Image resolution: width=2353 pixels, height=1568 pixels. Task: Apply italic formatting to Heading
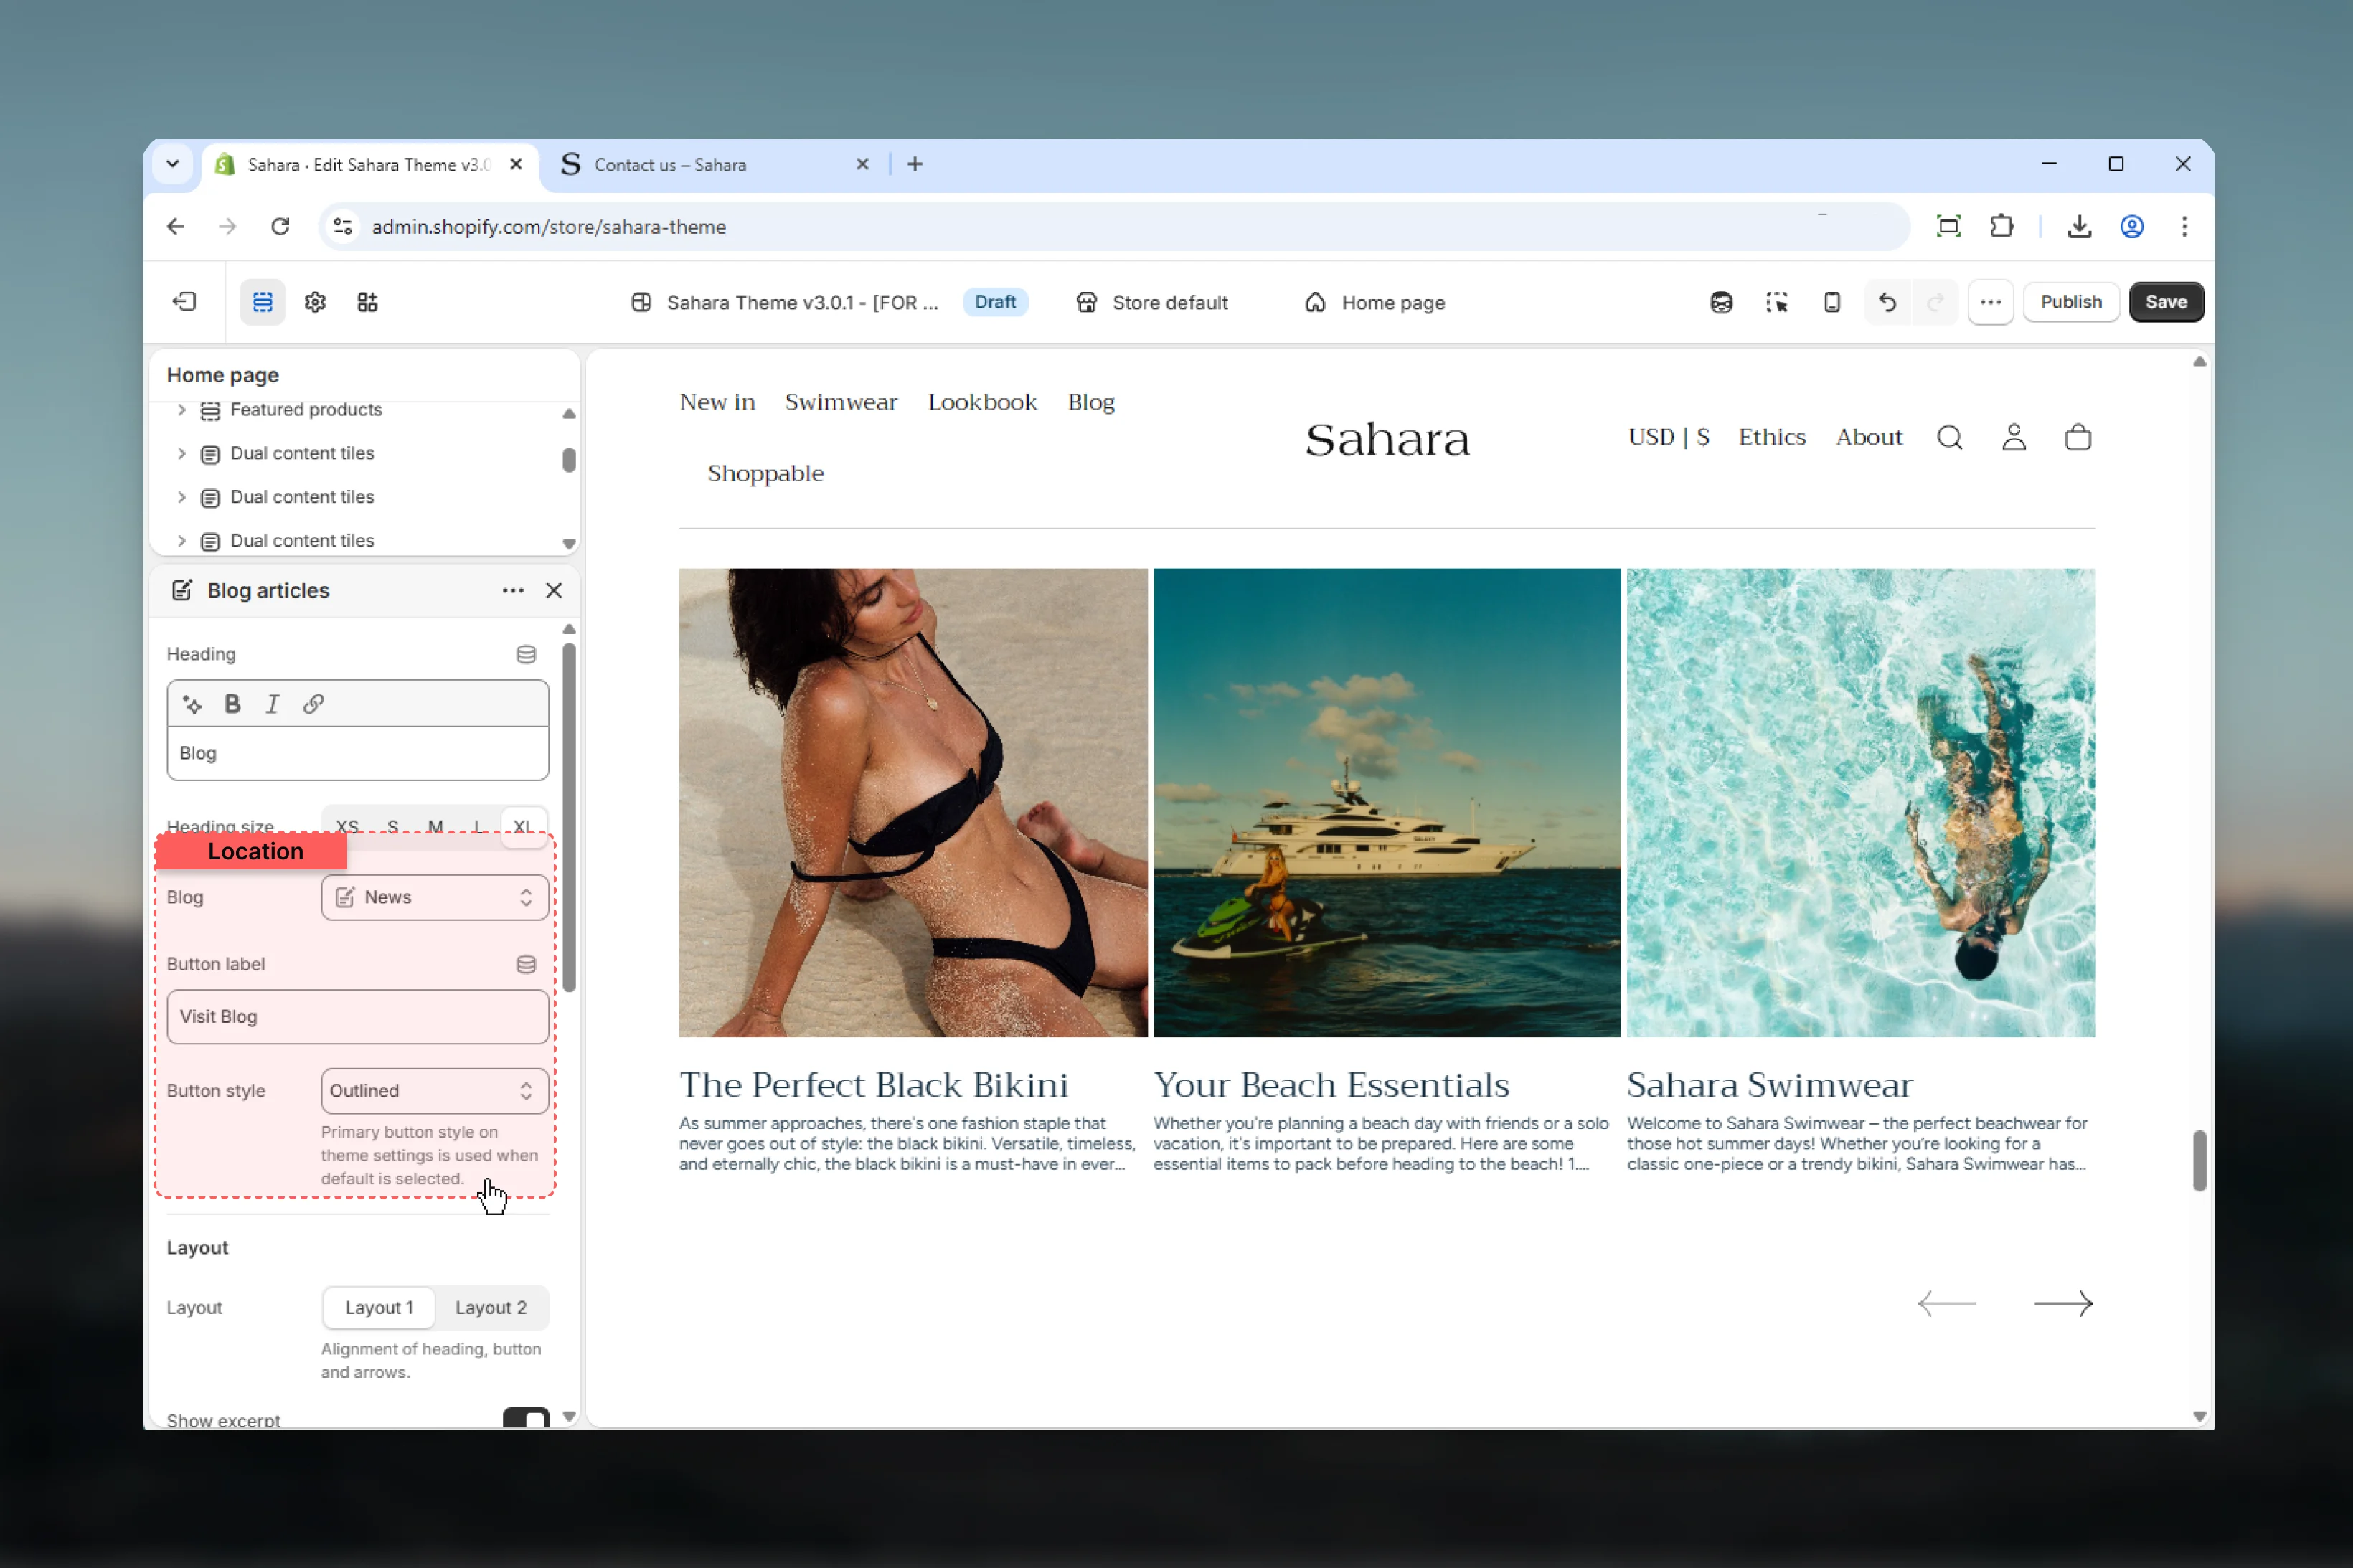(x=272, y=704)
